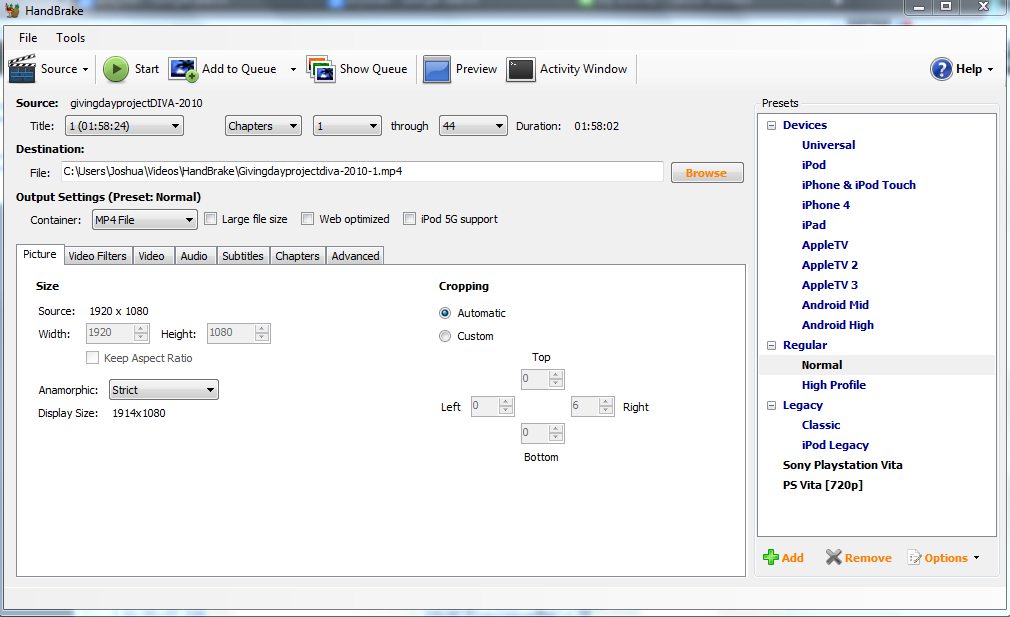Check Keep Aspect Ratio option

pos(93,357)
